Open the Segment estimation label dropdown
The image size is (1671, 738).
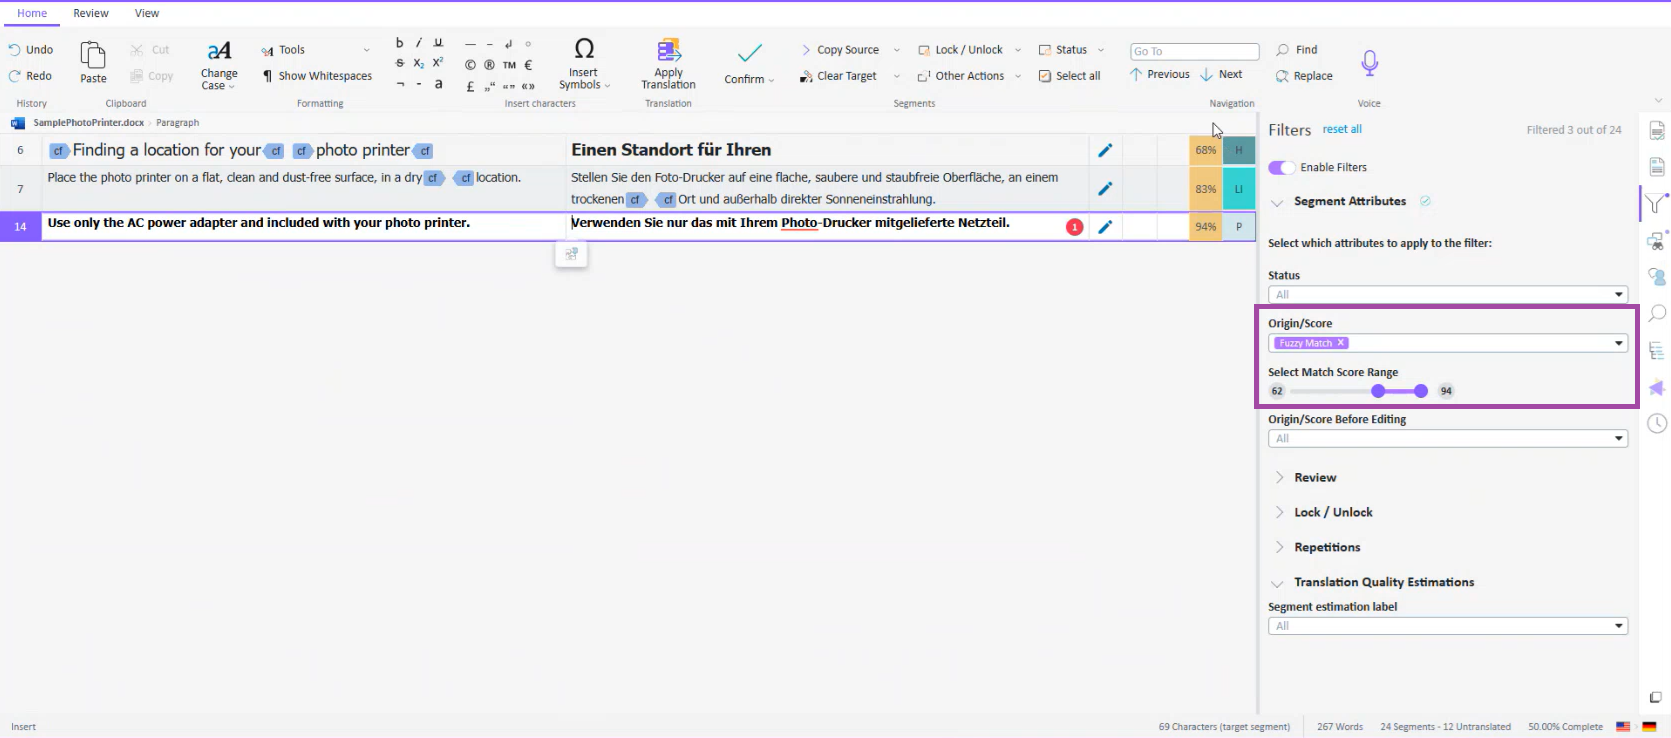click(1447, 626)
